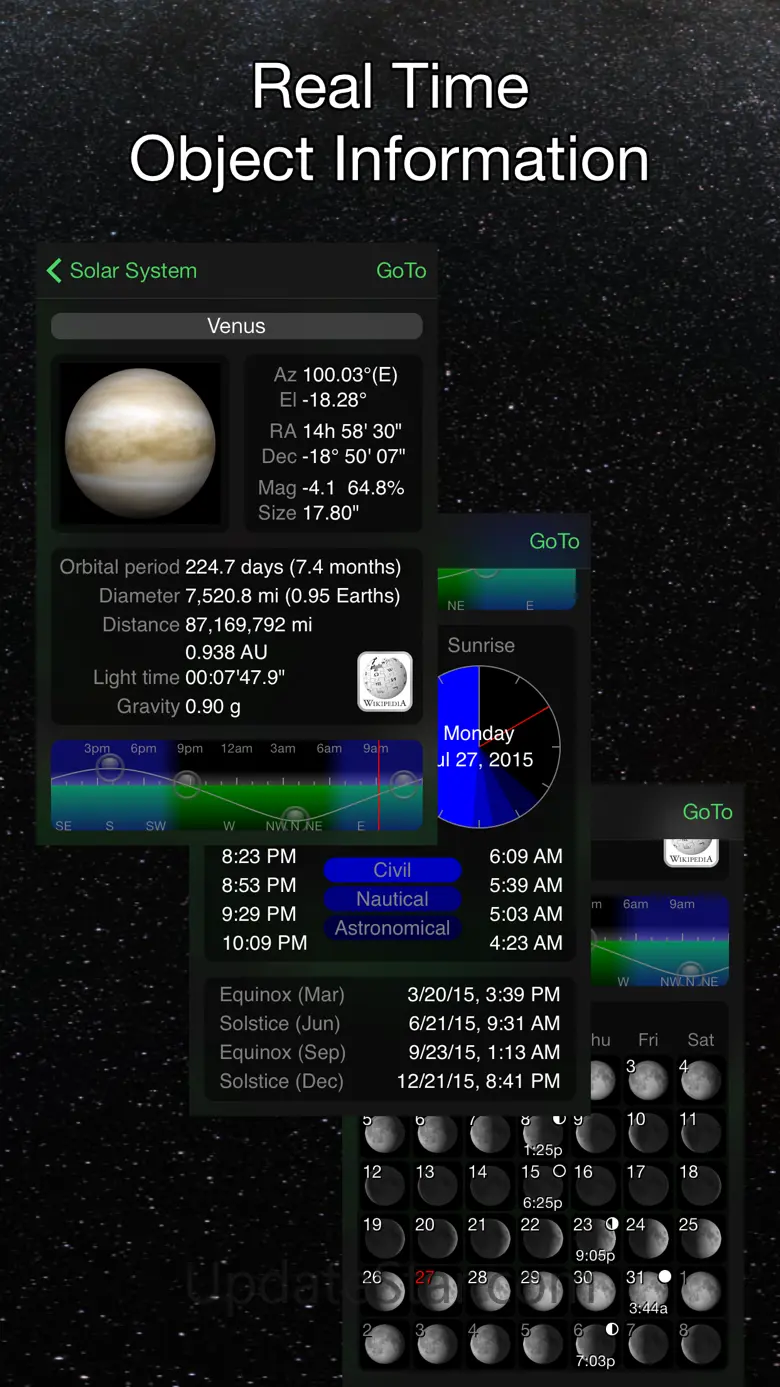780x1387 pixels.
Task: Select the moon icon for day 27
Action: pyautogui.click(x=437, y=1291)
